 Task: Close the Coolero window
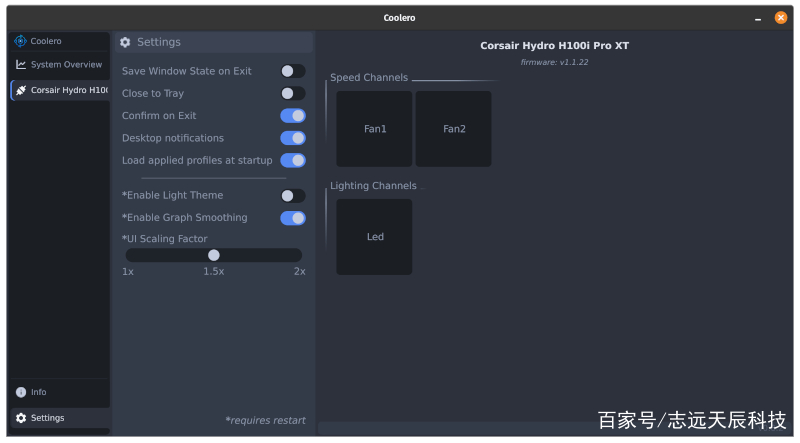781,17
